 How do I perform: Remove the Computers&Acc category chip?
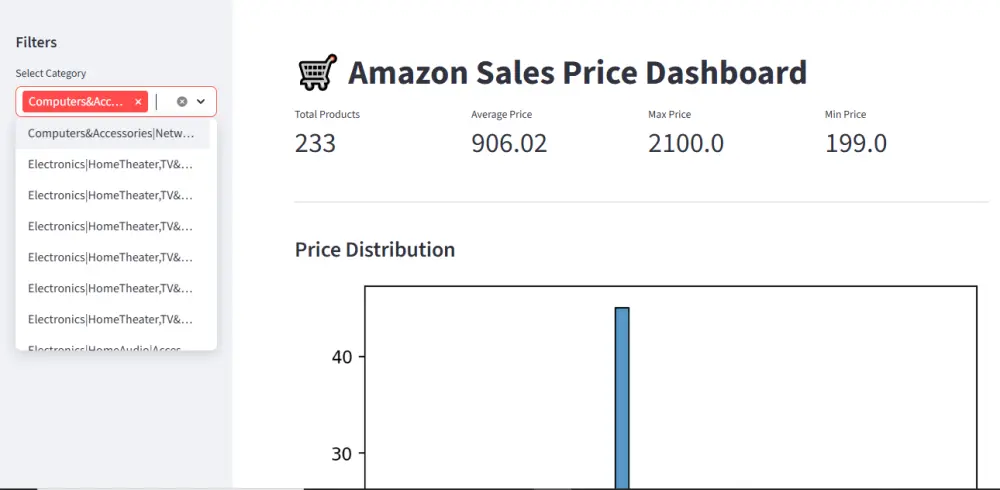[x=138, y=102]
